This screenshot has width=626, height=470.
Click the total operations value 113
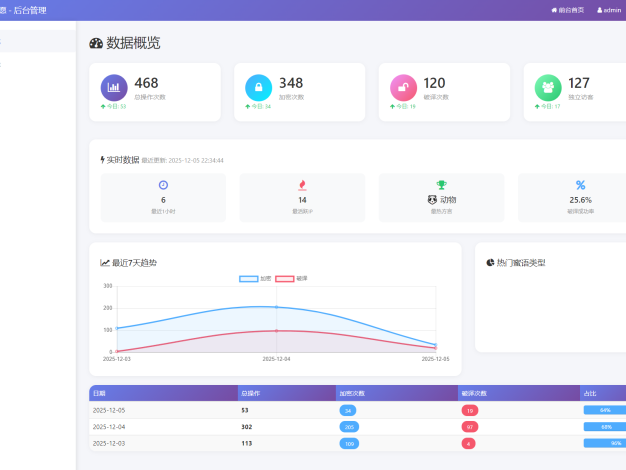tap(247, 444)
